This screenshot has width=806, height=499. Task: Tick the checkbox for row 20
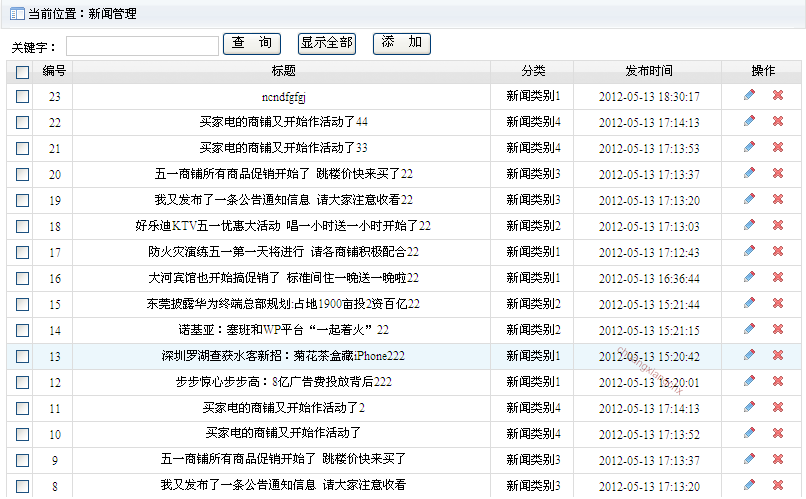(22, 175)
